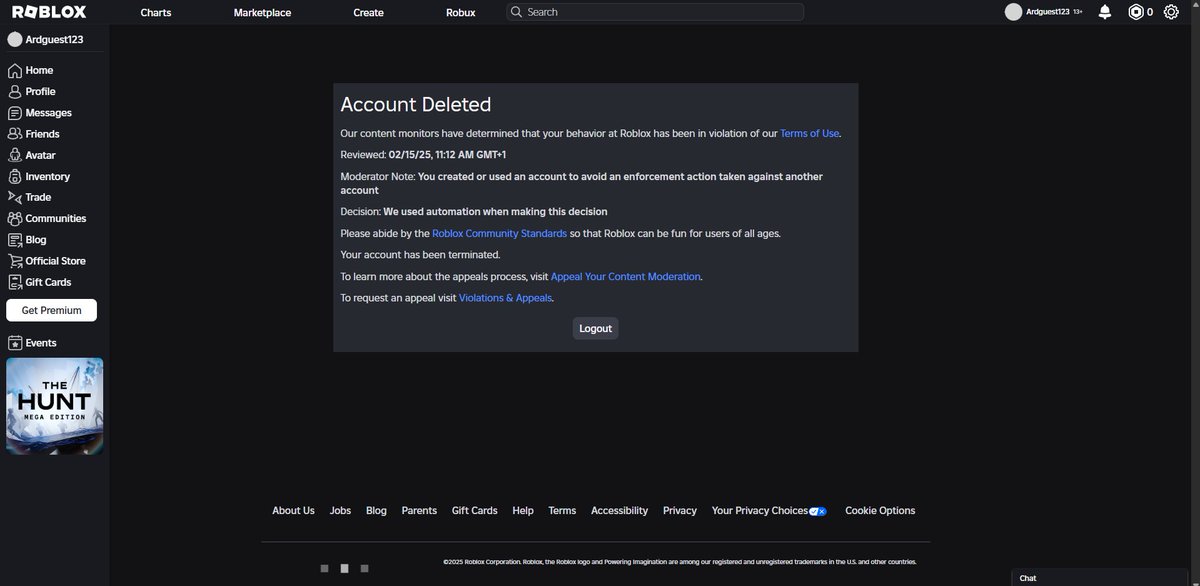Click the Official Store cart icon
Image resolution: width=1200 pixels, height=586 pixels.
point(15,261)
